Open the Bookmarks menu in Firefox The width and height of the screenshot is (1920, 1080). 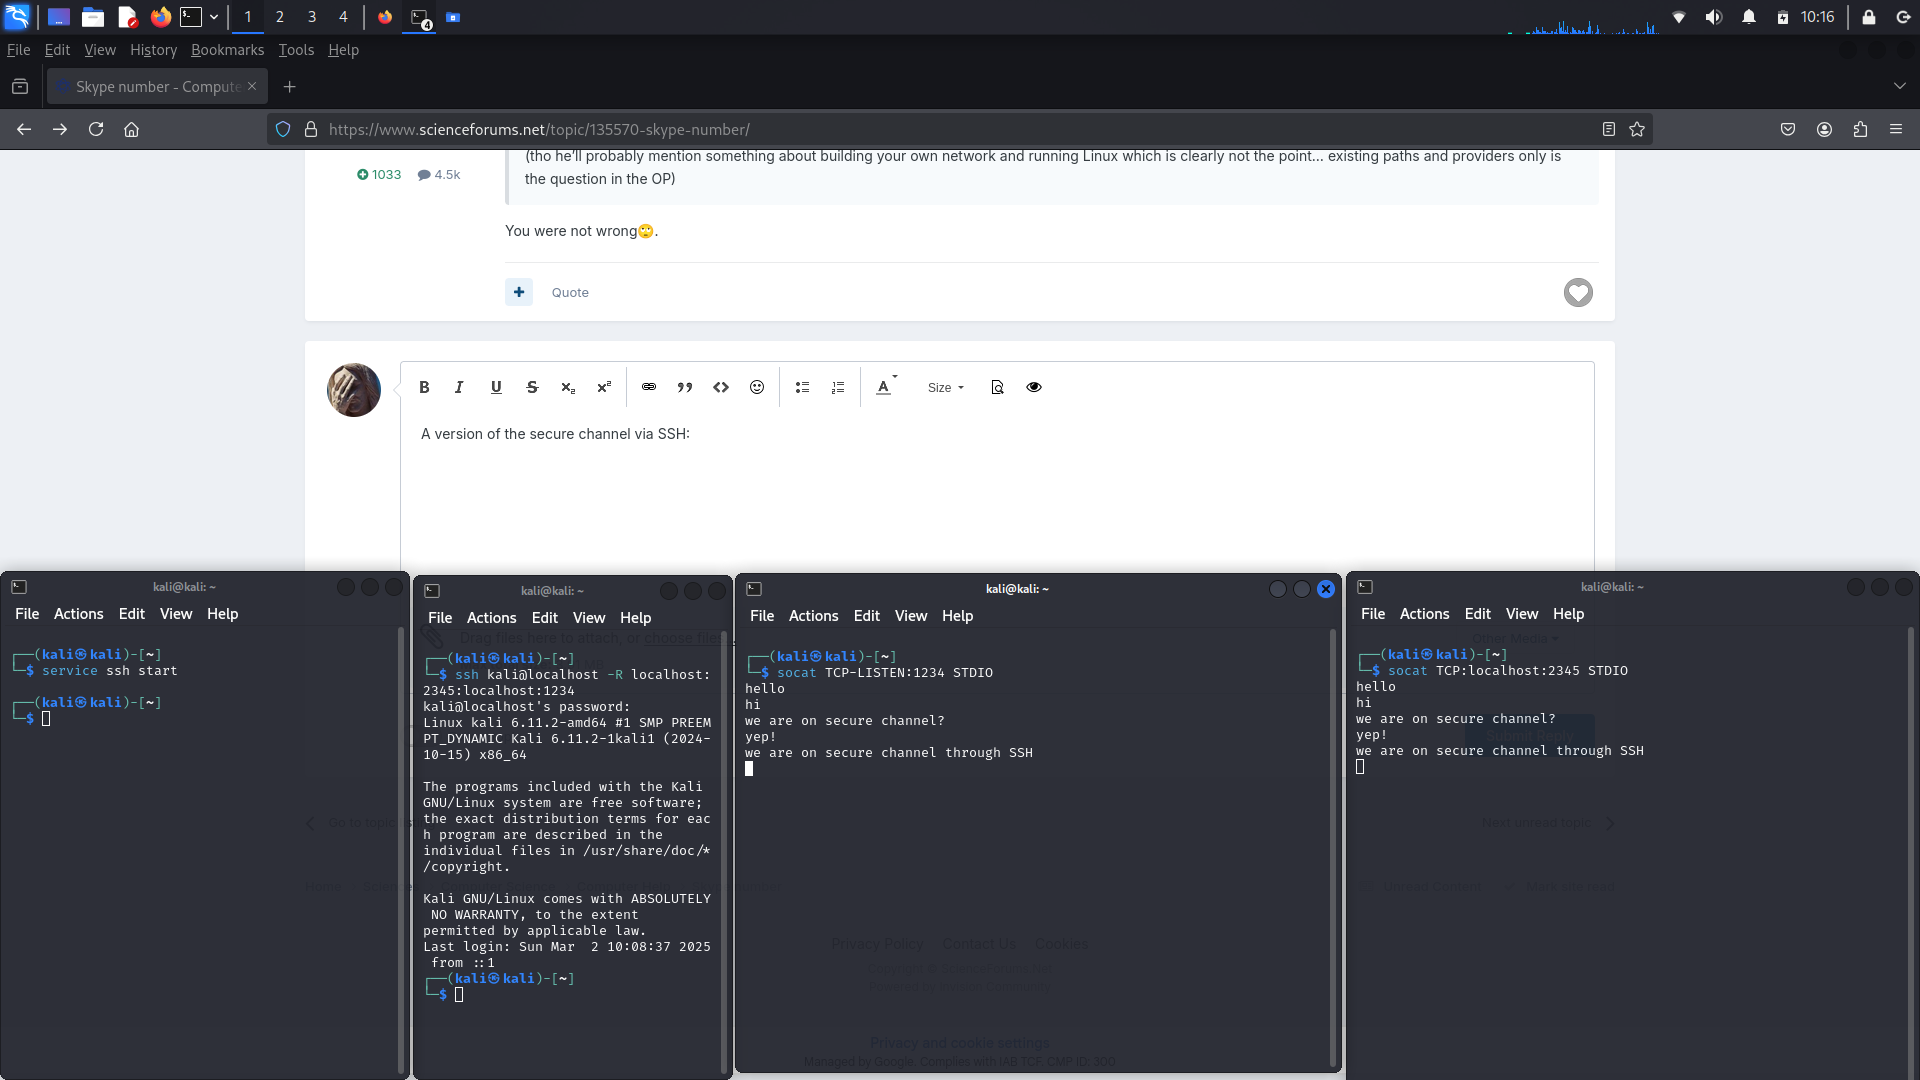(227, 50)
